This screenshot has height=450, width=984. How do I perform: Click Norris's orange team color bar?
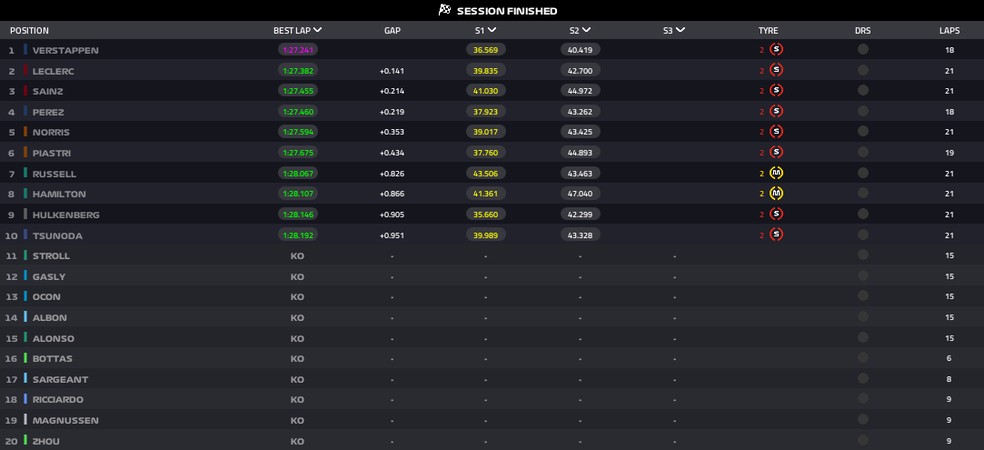click(26, 132)
